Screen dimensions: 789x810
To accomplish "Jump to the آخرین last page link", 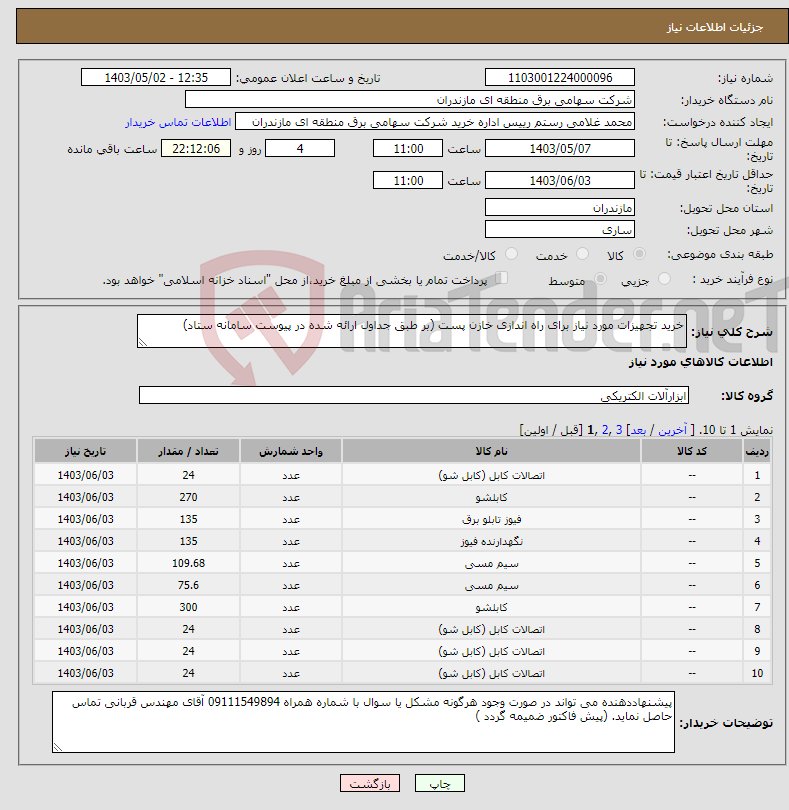I will point(672,430).
